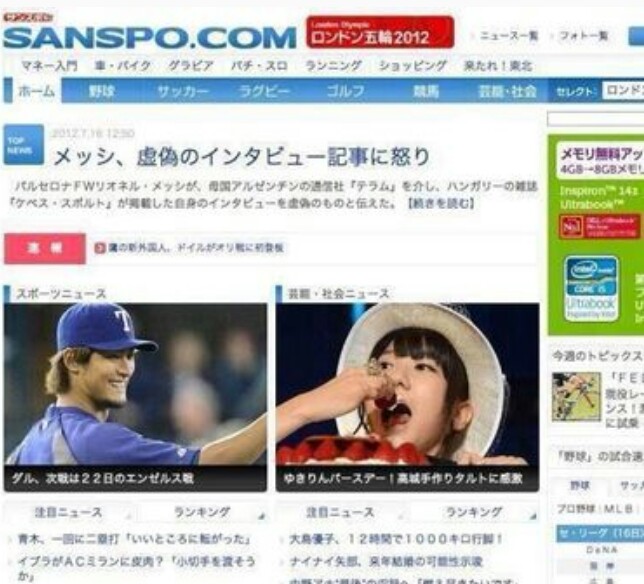Open the baseball pitcher photo story
The image size is (644, 584).
[x=135, y=397]
